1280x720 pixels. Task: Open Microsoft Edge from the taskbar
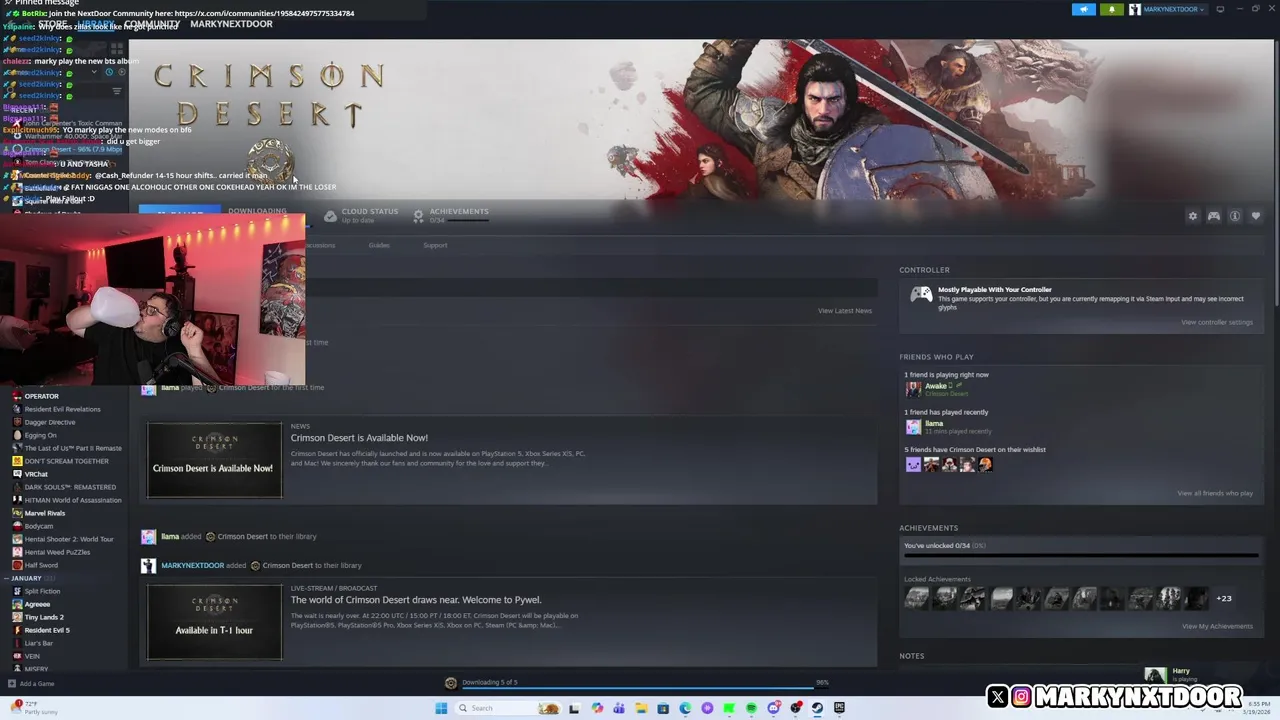tap(685, 708)
